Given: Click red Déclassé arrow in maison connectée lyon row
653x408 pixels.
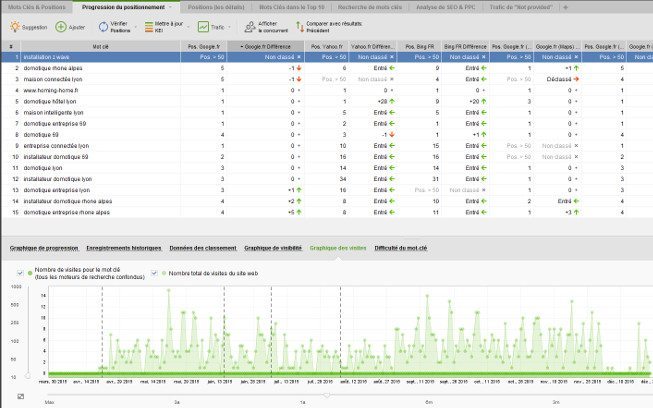Looking at the screenshot, I should point(576,79).
